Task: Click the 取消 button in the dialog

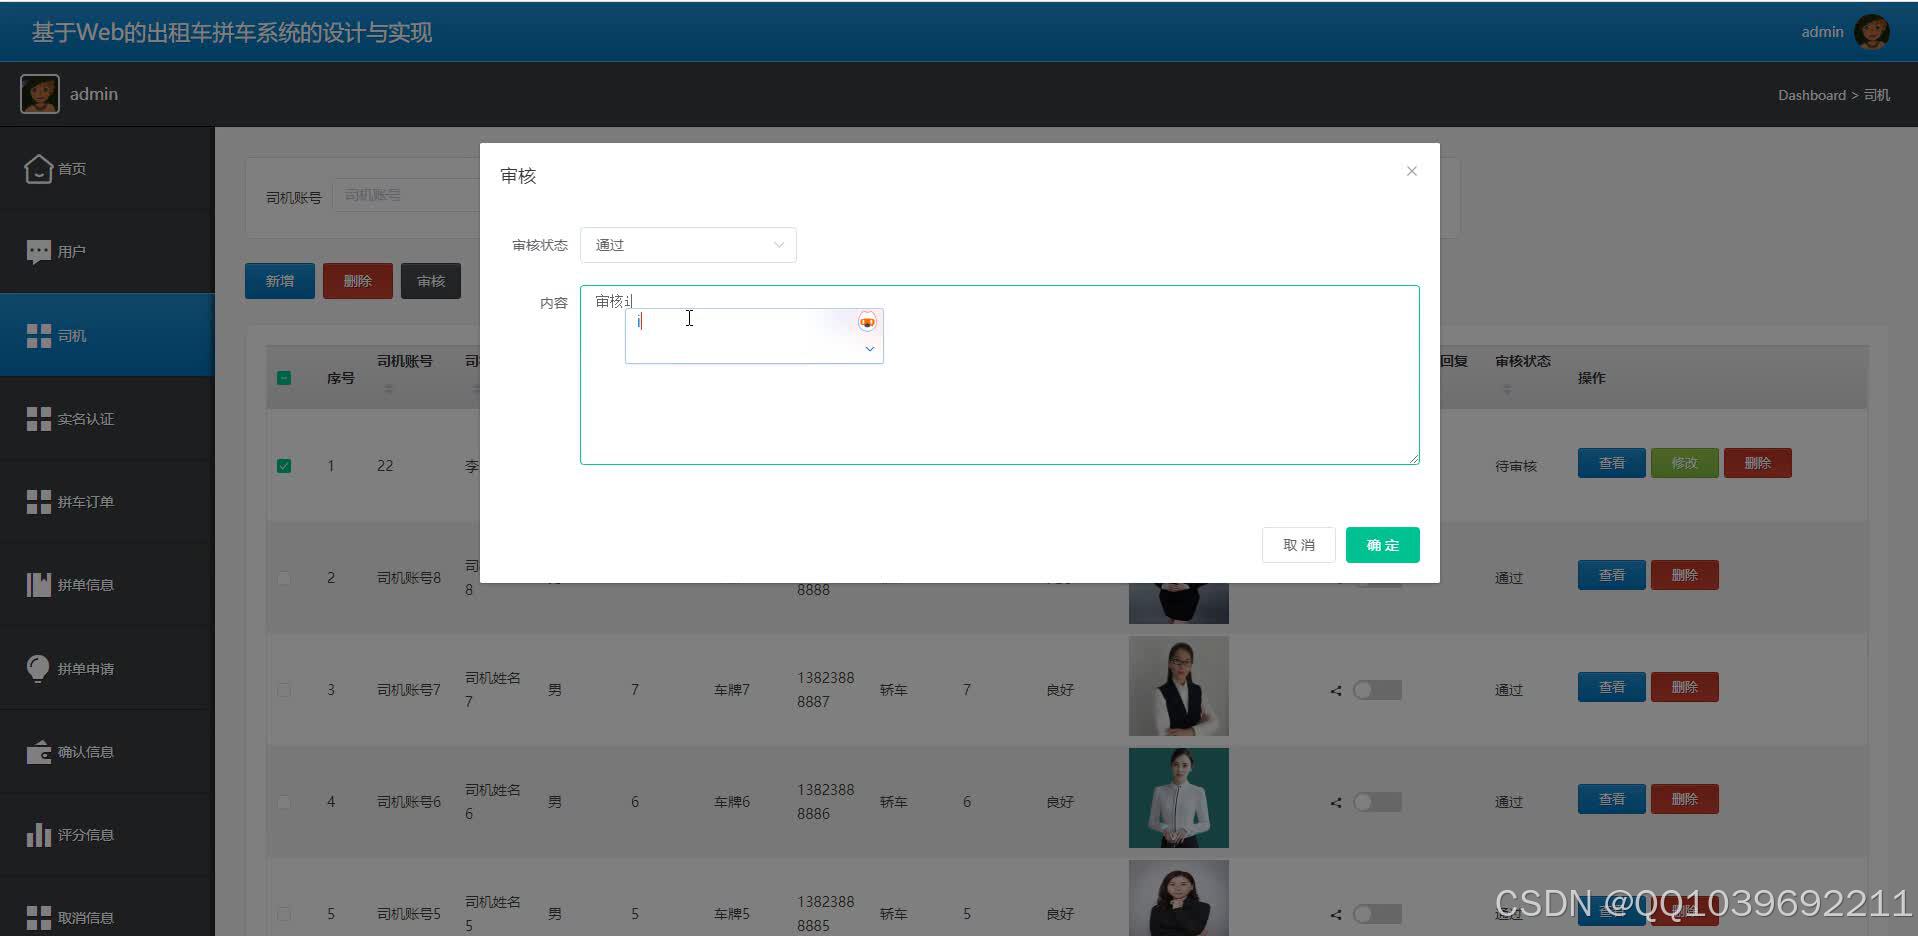Action: [x=1298, y=545]
